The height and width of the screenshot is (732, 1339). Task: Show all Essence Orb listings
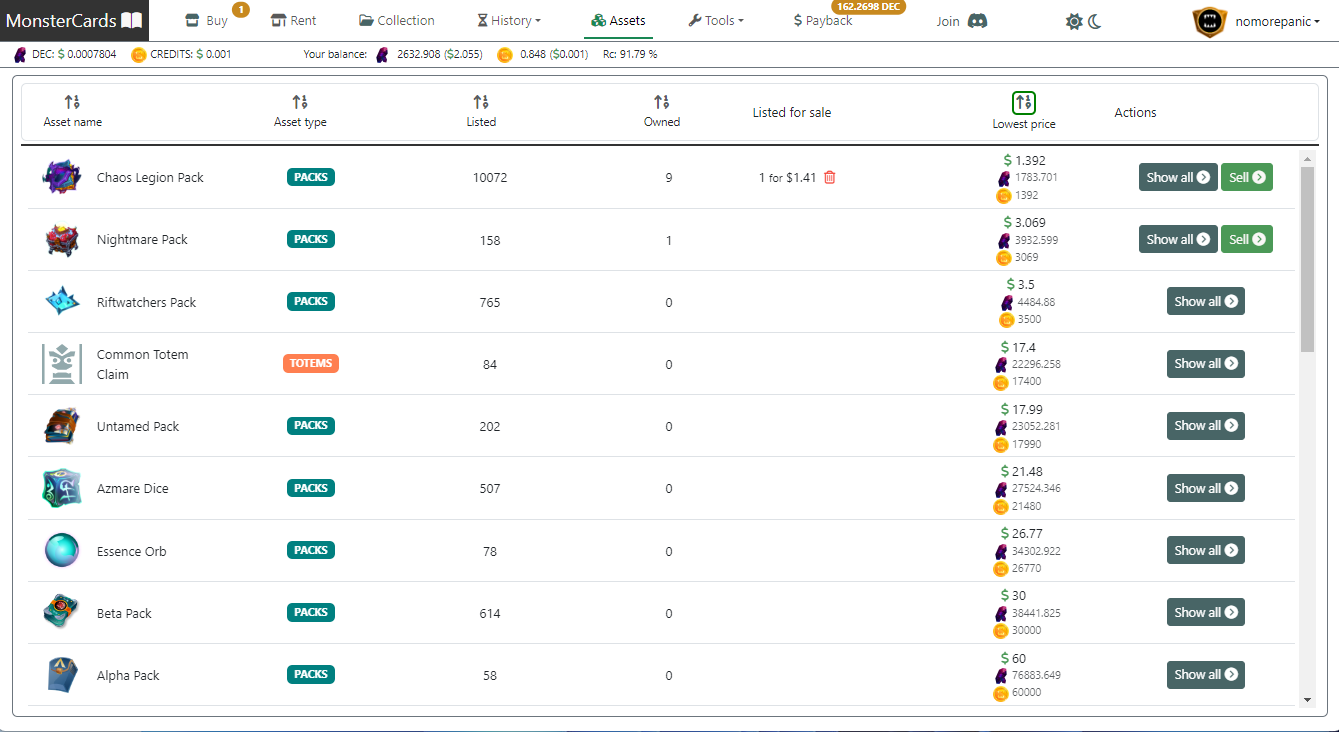pyautogui.click(x=1206, y=550)
